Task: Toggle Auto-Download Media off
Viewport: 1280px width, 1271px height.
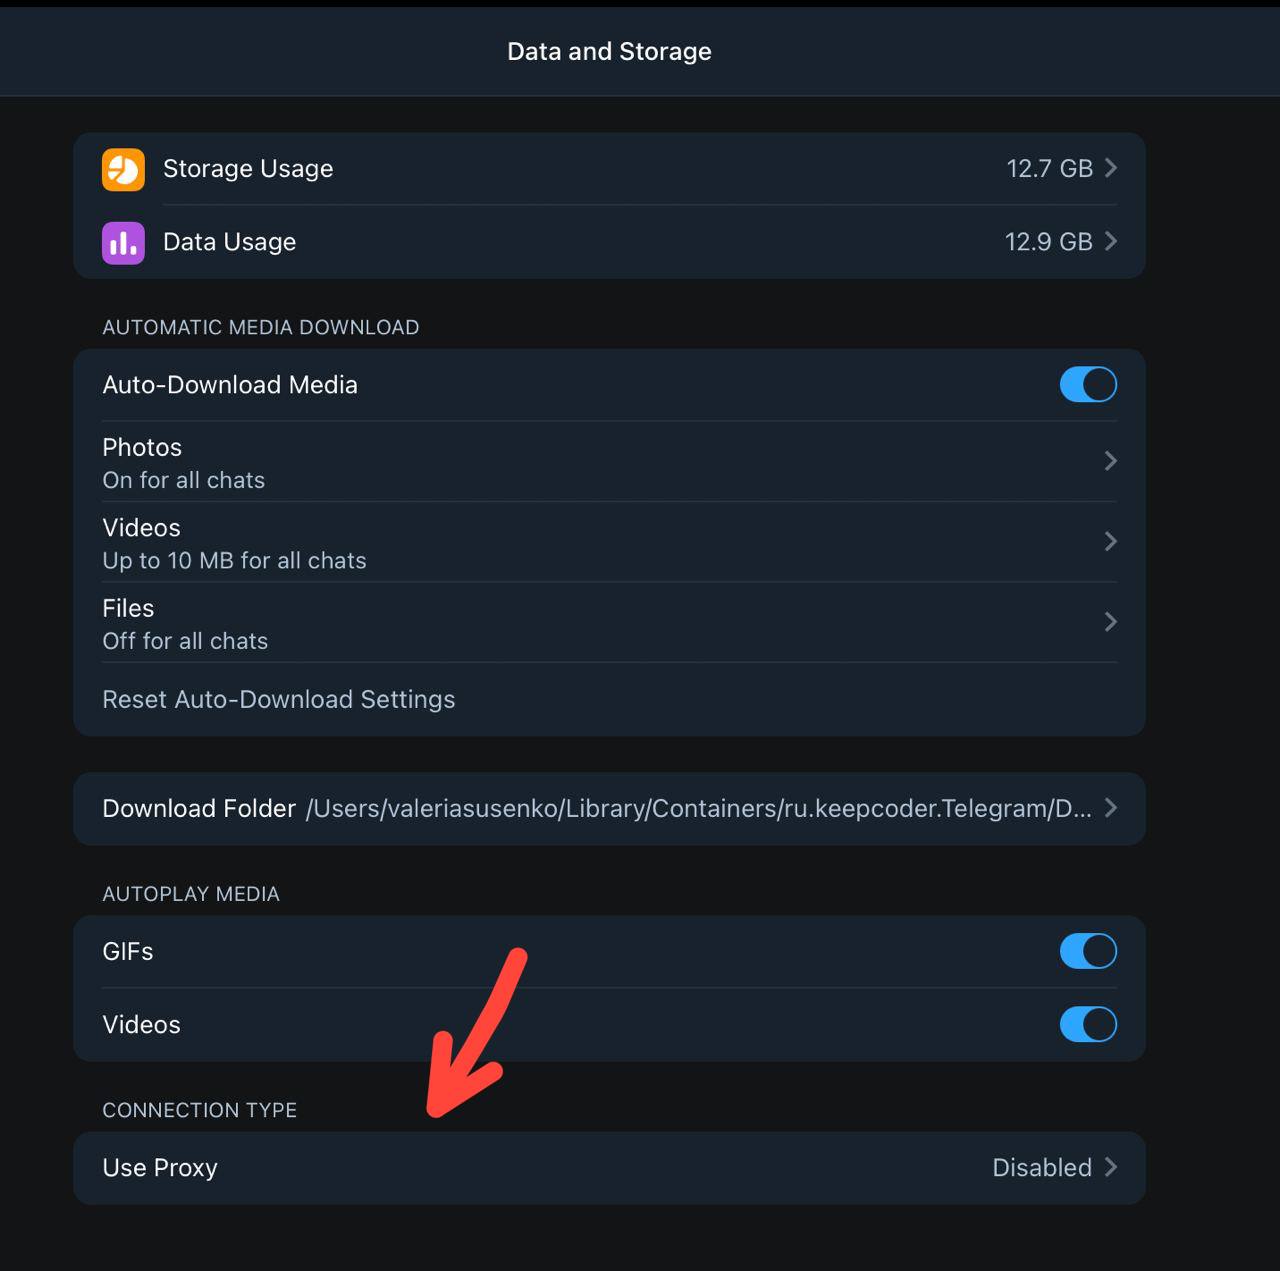Action: point(1088,384)
